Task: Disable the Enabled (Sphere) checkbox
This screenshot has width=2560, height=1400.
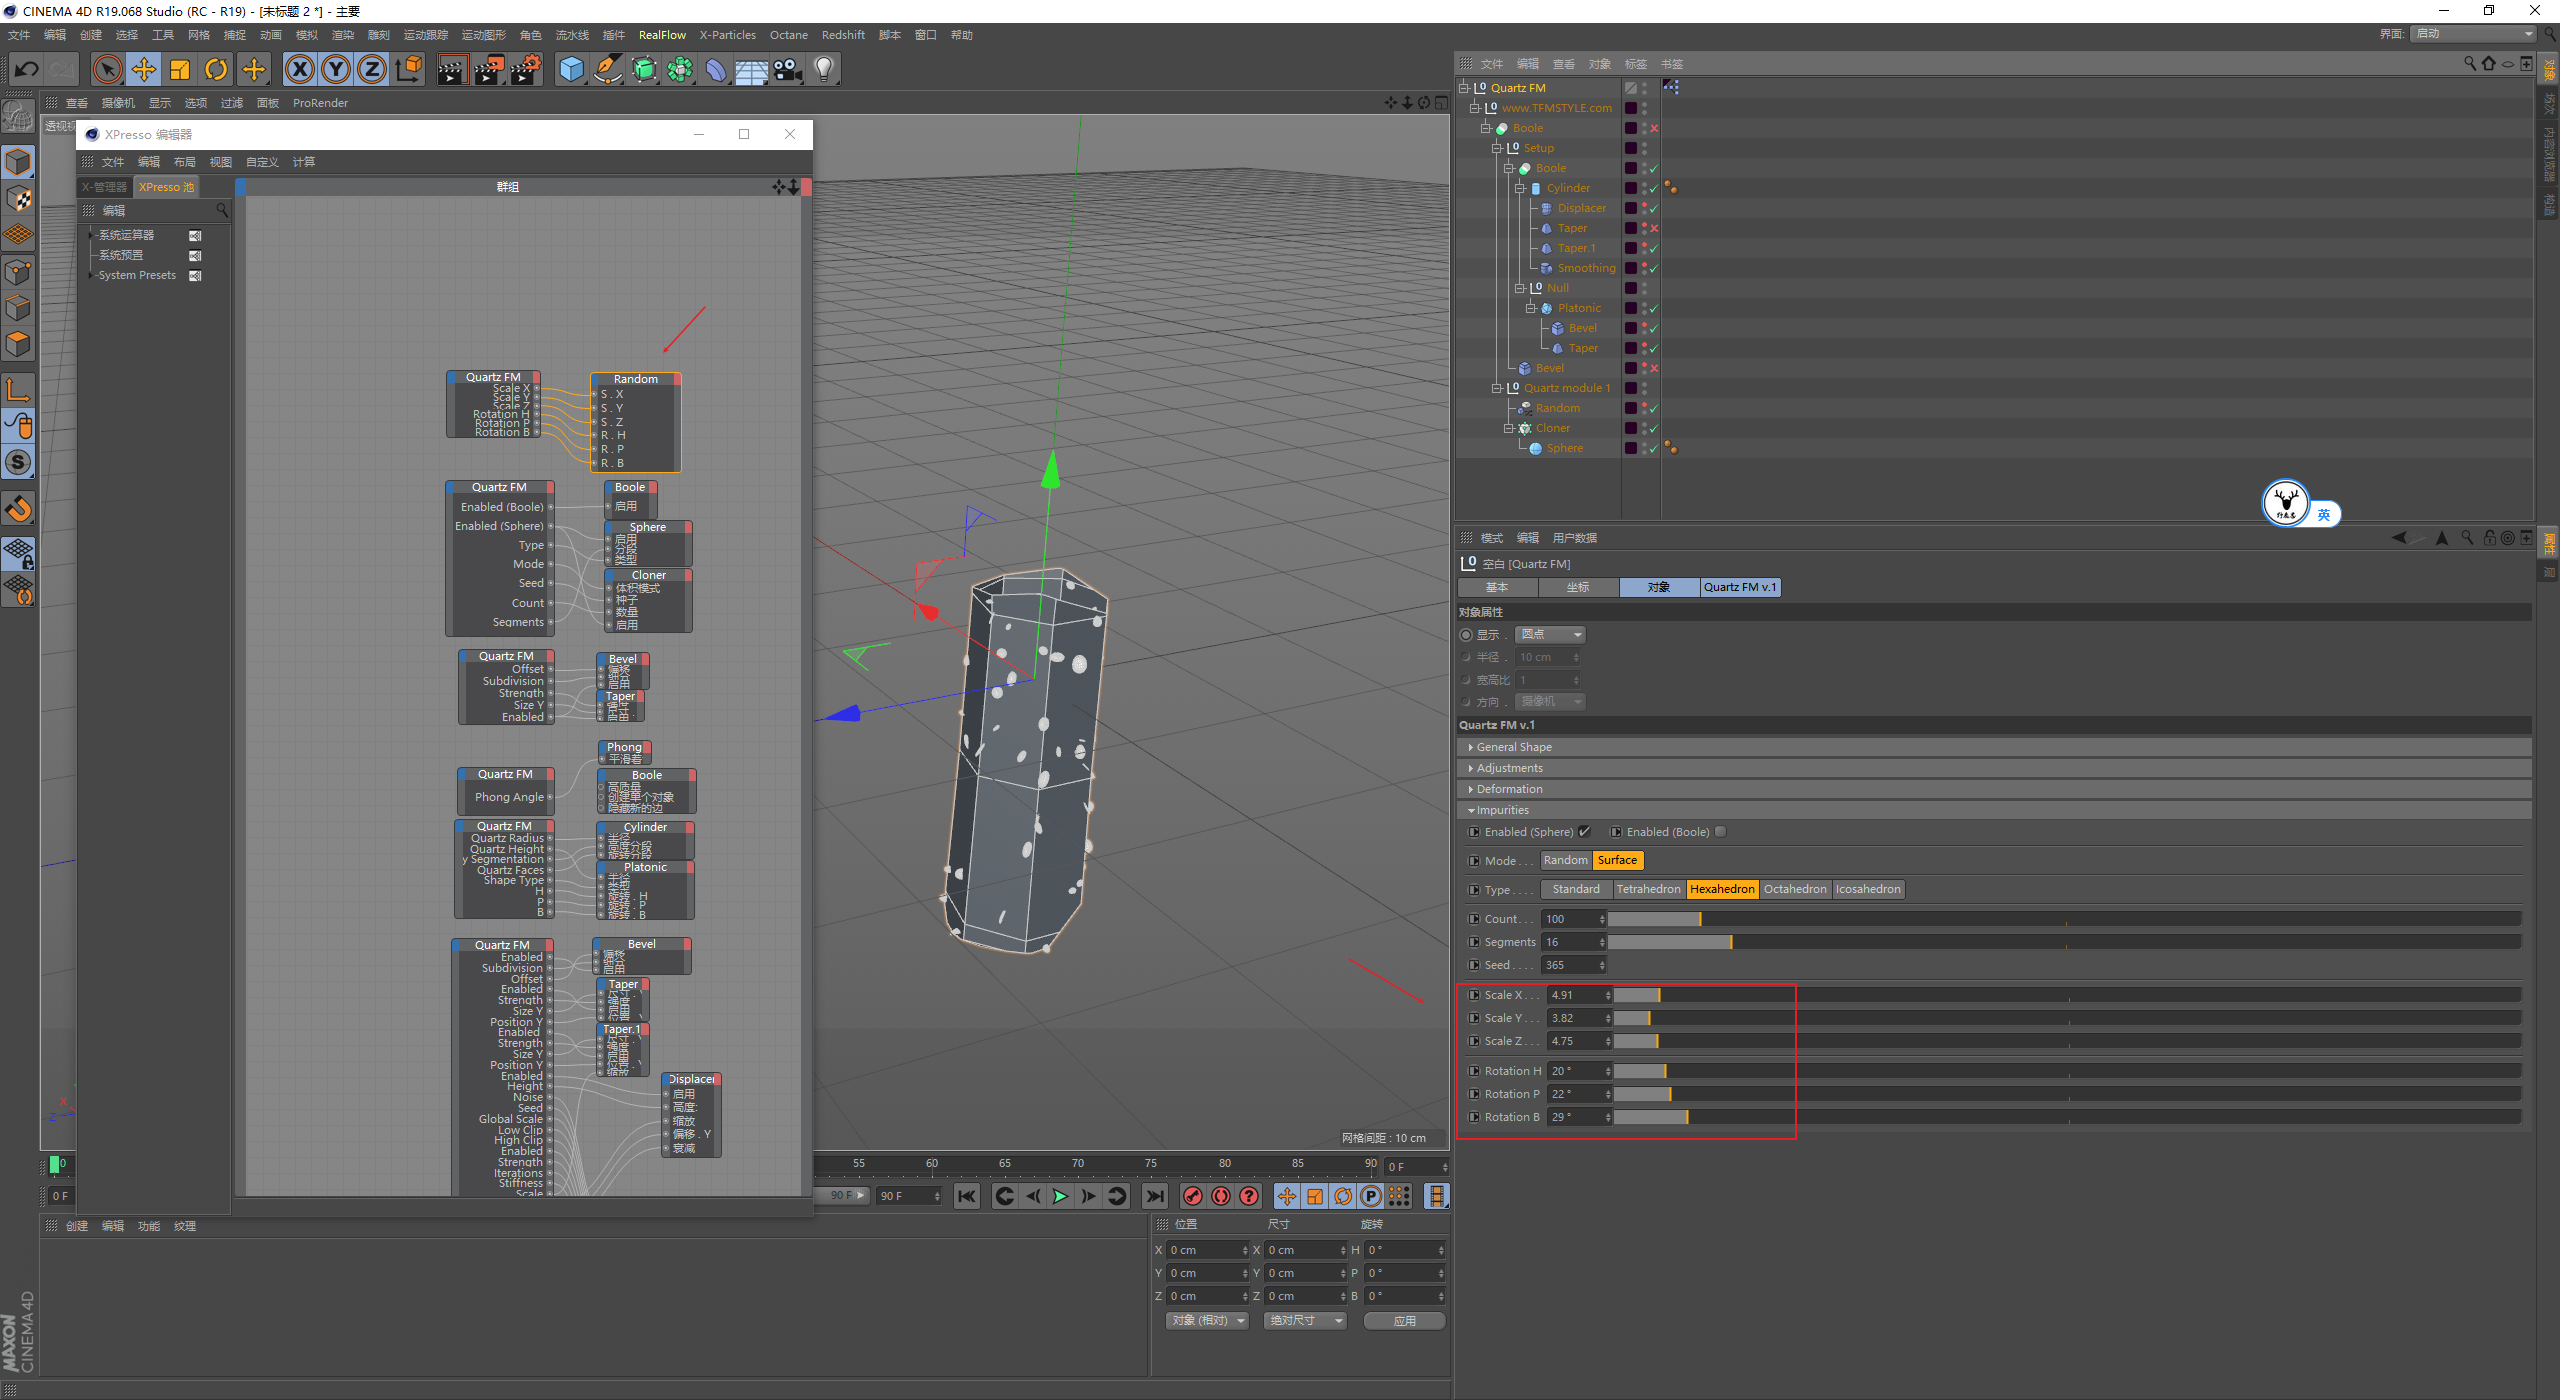Action: tap(1585, 832)
